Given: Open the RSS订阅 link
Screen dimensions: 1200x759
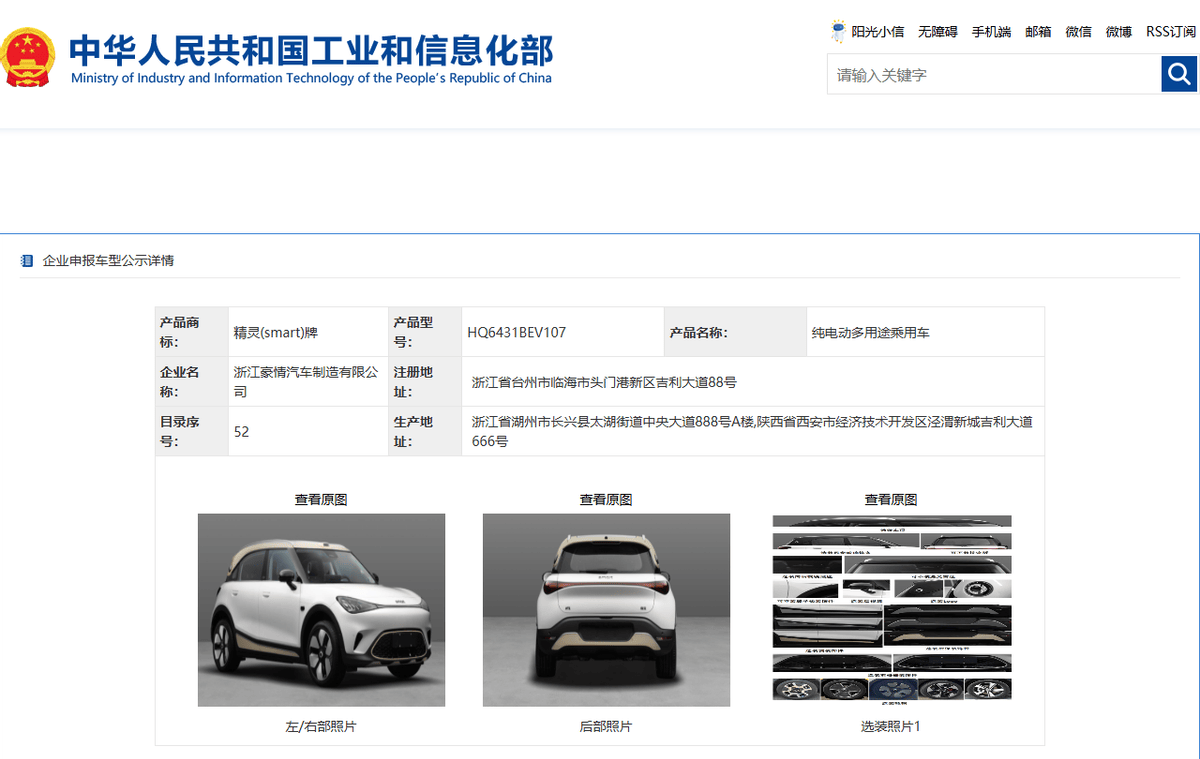Looking at the screenshot, I should point(1171,32).
